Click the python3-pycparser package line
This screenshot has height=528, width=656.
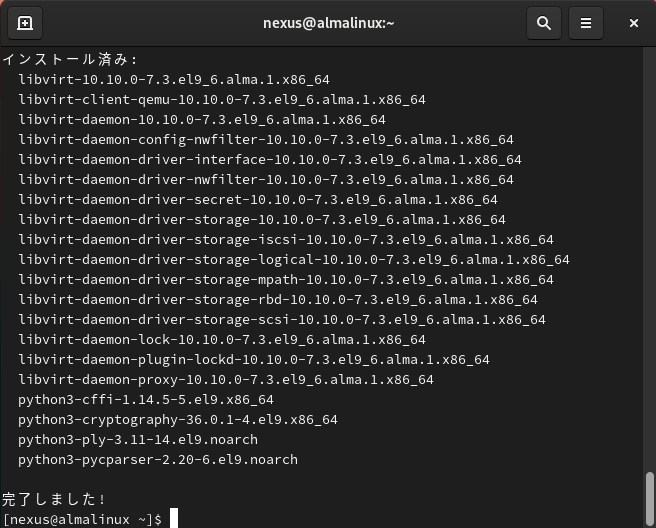click(157, 460)
